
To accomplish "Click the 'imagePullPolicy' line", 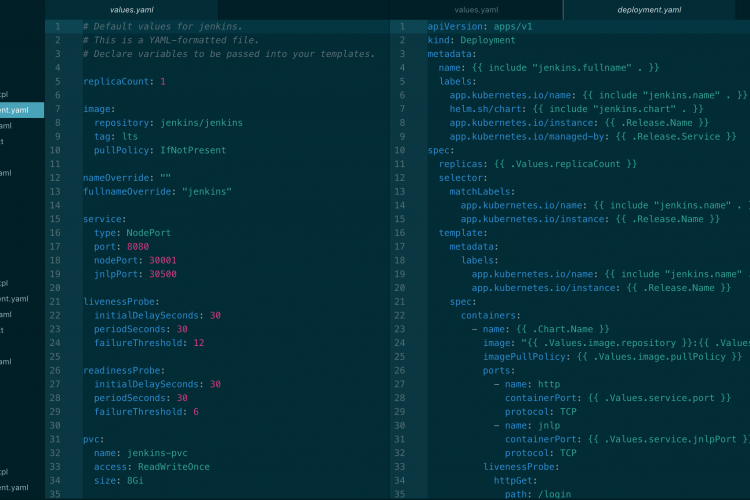I will [612, 357].
